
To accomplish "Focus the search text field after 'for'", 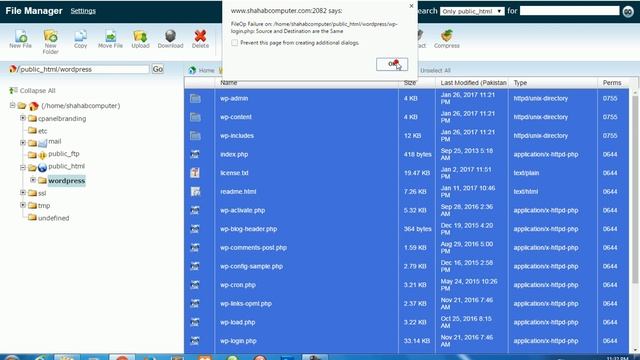I will [569, 11].
